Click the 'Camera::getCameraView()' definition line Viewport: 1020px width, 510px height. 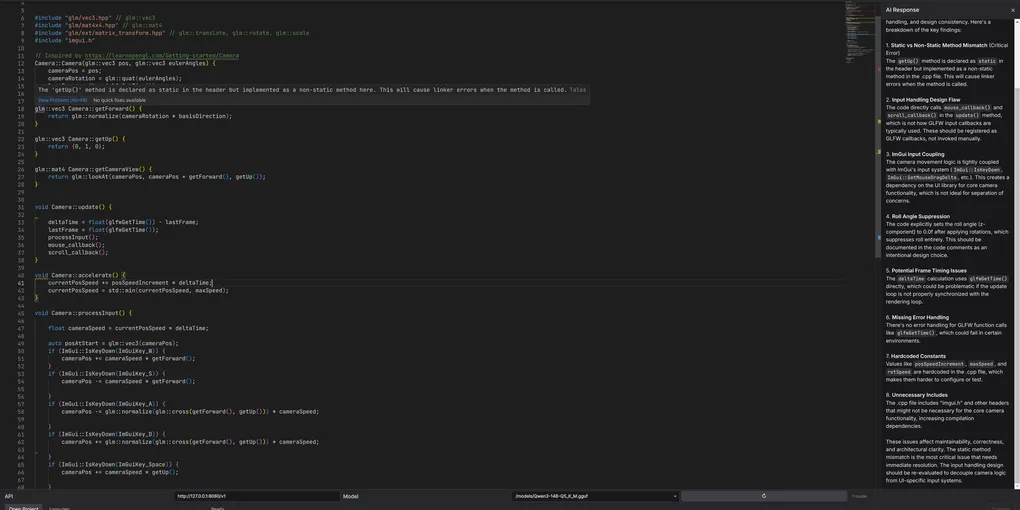(93, 169)
